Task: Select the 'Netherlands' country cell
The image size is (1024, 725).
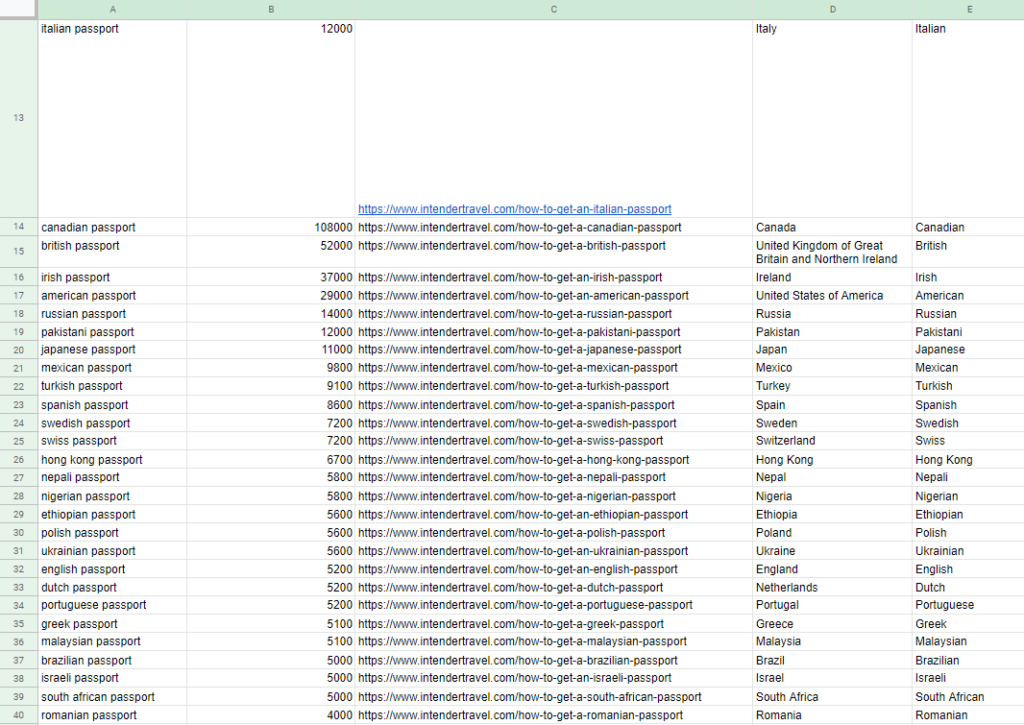Action: click(832, 587)
